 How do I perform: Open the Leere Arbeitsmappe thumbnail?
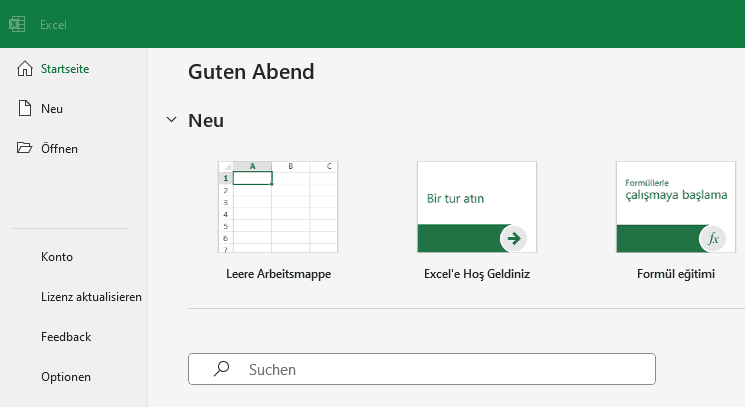click(x=277, y=206)
